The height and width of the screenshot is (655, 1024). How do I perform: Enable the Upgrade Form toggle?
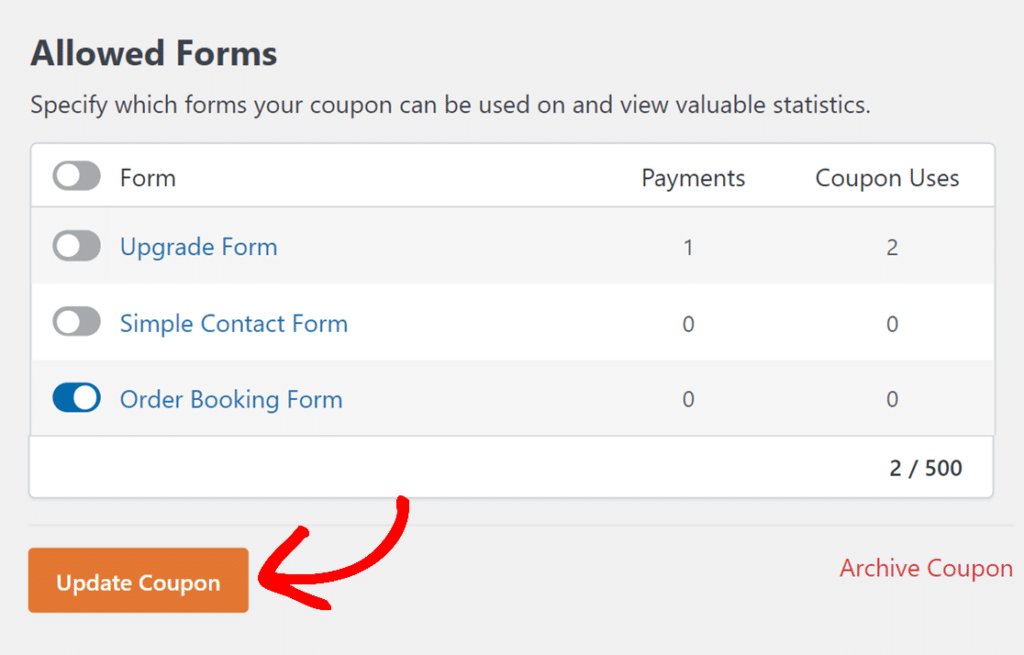tap(76, 247)
